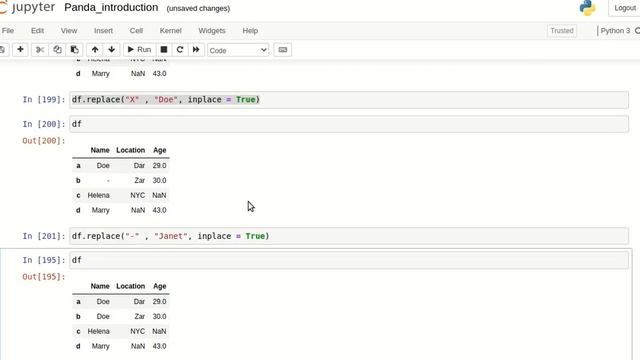Click Age header in Out[200] table
Screen dimensions: 640x360
click(160, 150)
